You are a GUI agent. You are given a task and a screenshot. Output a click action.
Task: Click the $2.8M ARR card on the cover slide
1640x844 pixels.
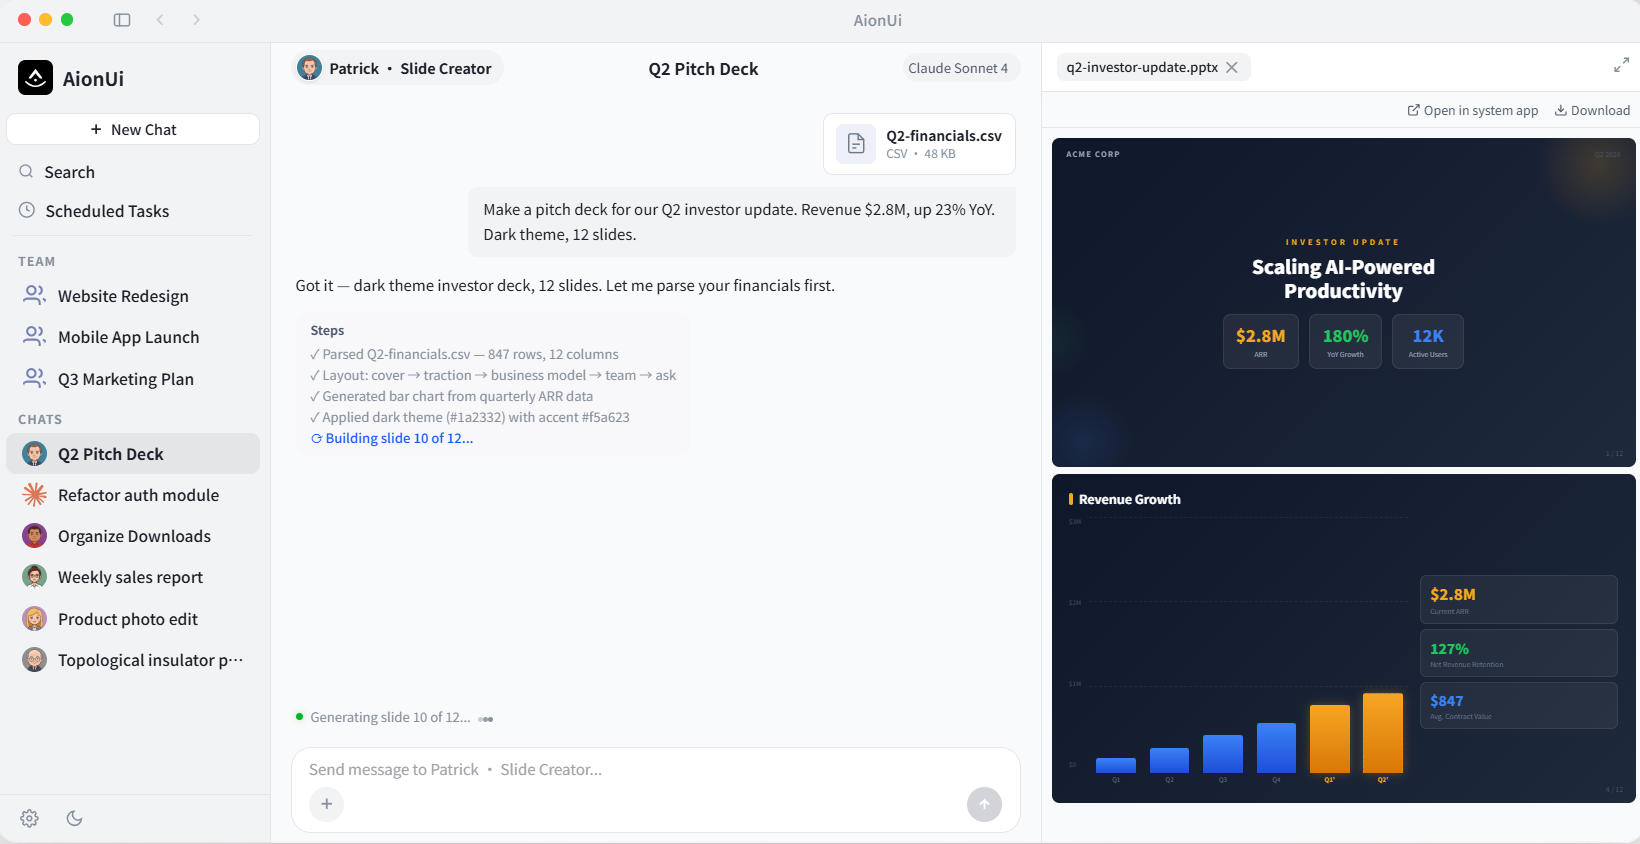point(1260,341)
